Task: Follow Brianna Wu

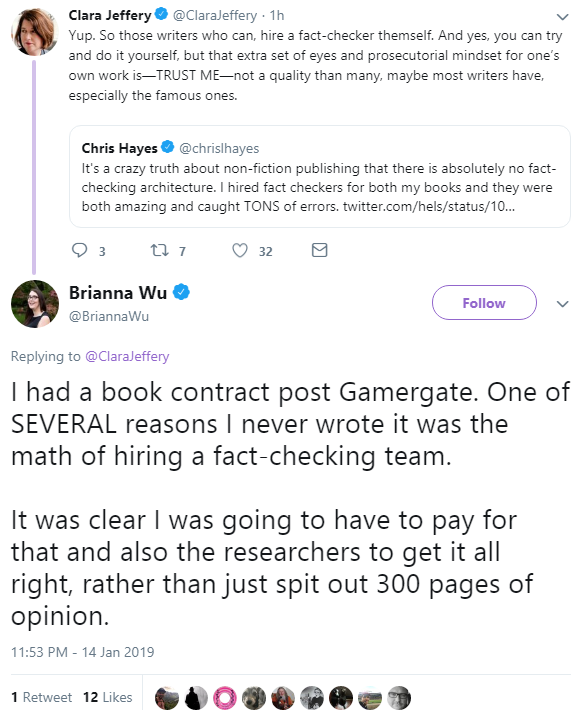Action: (x=484, y=302)
